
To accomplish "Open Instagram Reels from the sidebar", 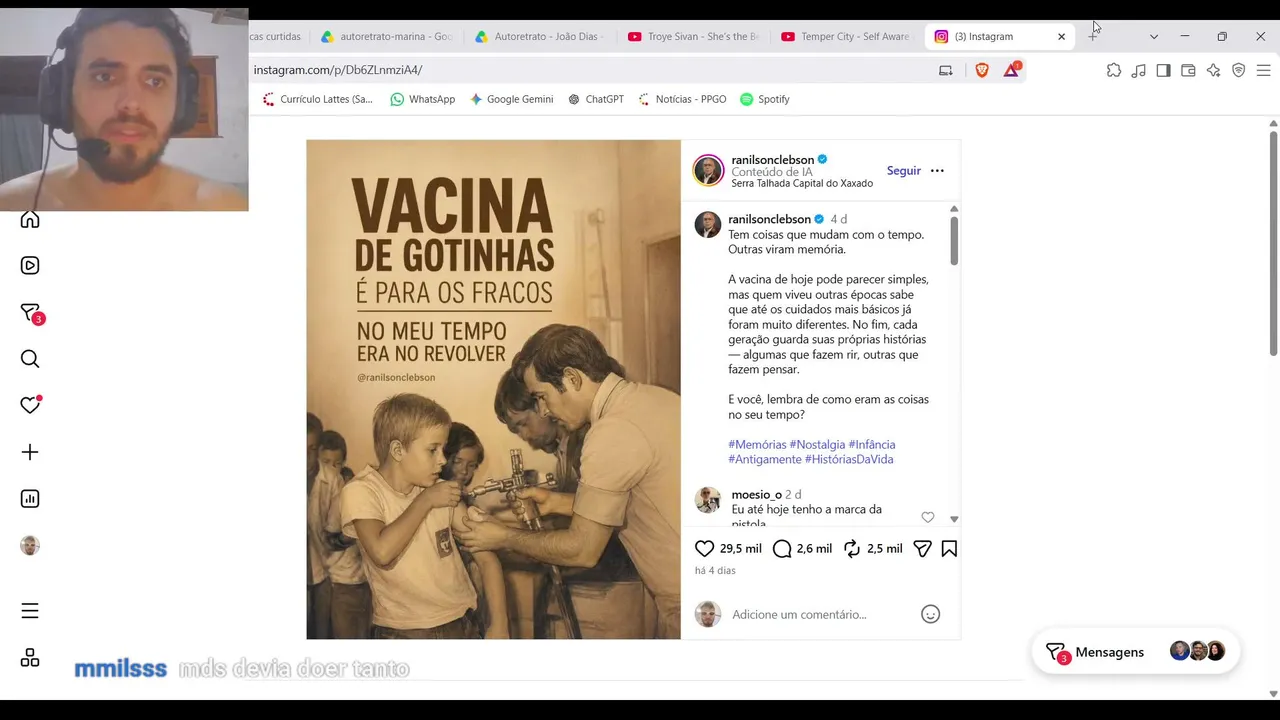I will tap(30, 266).
